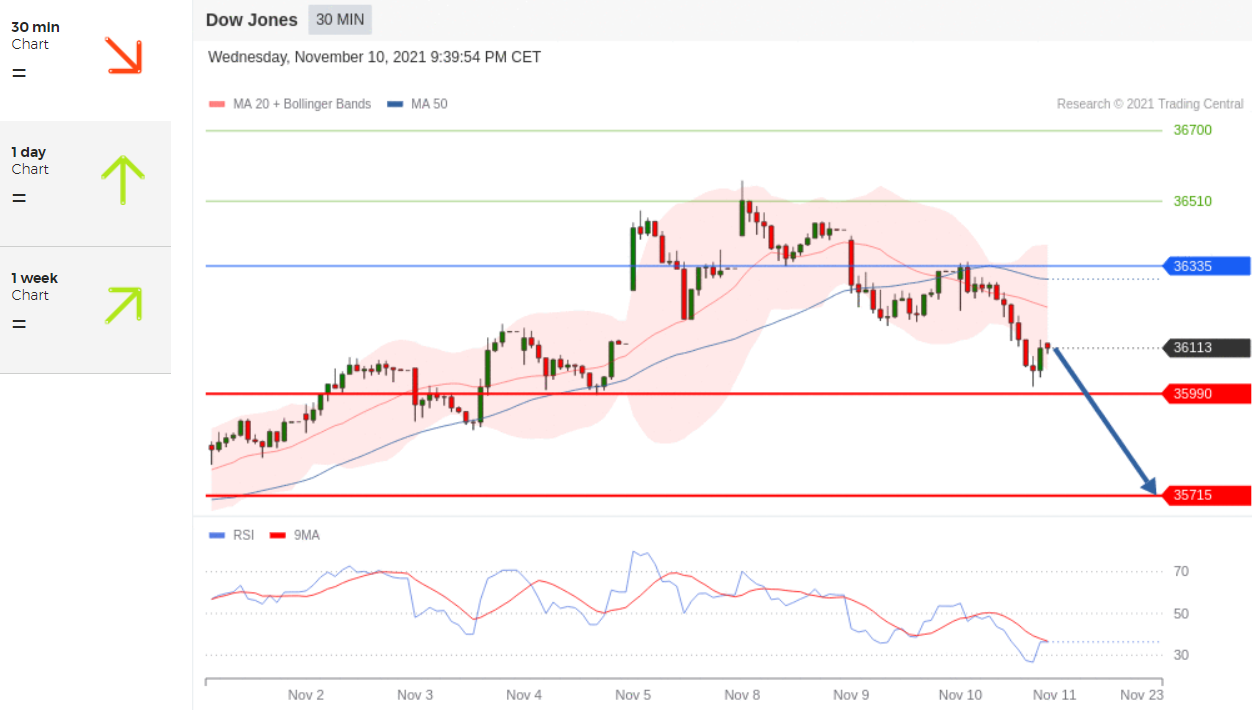Click the RSI 50 level label
The image size is (1252, 710).
(1181, 614)
